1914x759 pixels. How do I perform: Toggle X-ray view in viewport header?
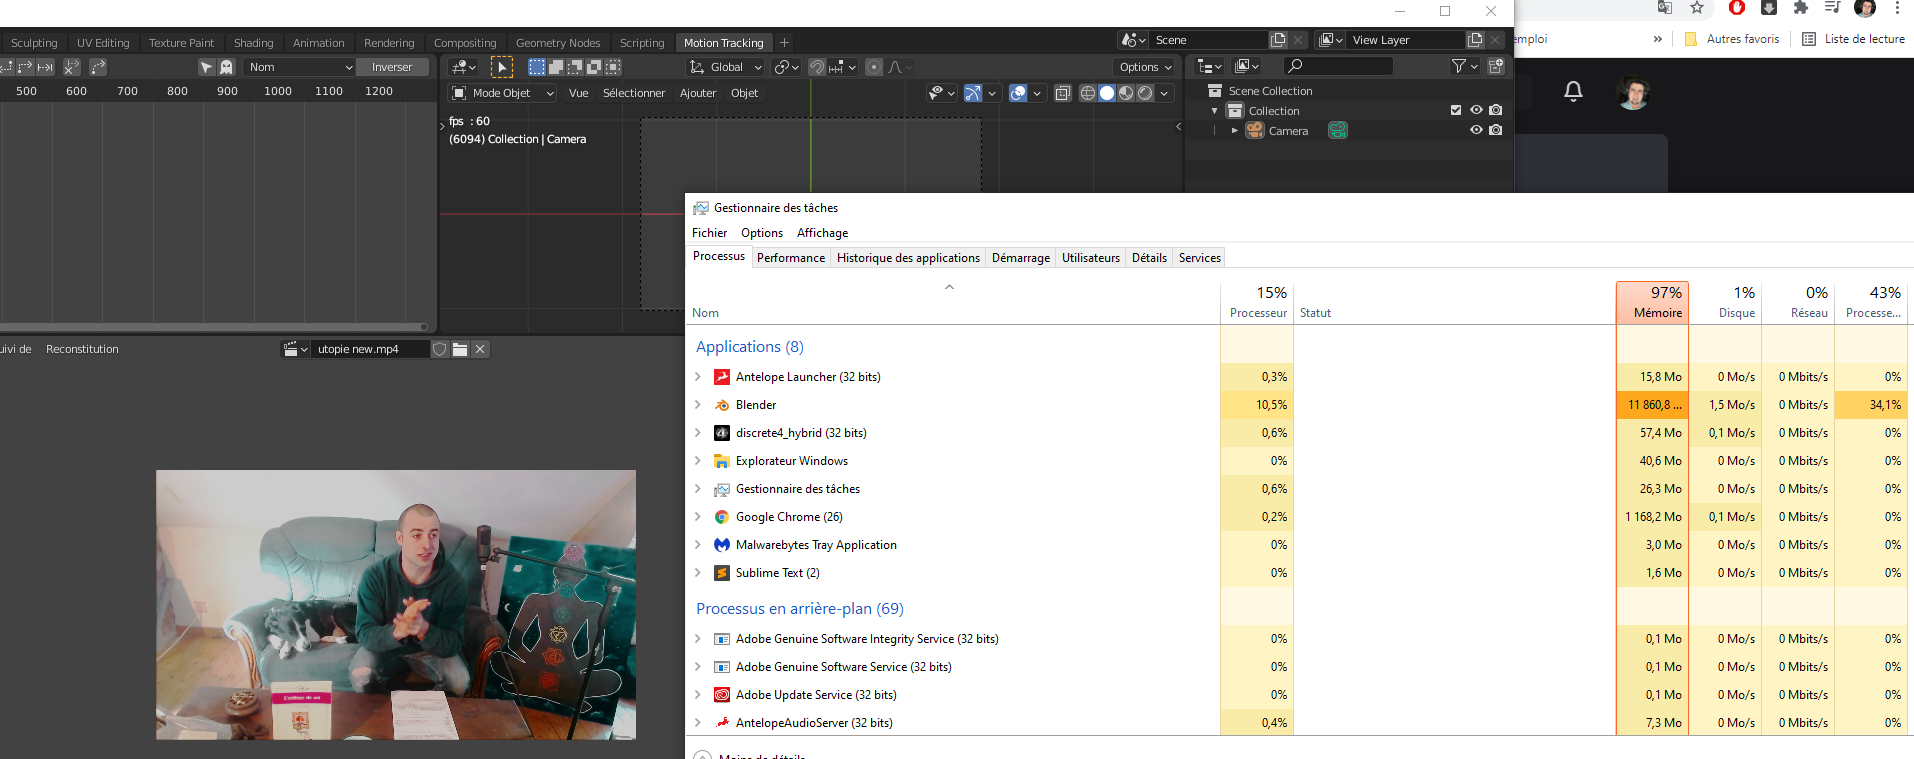[1063, 93]
